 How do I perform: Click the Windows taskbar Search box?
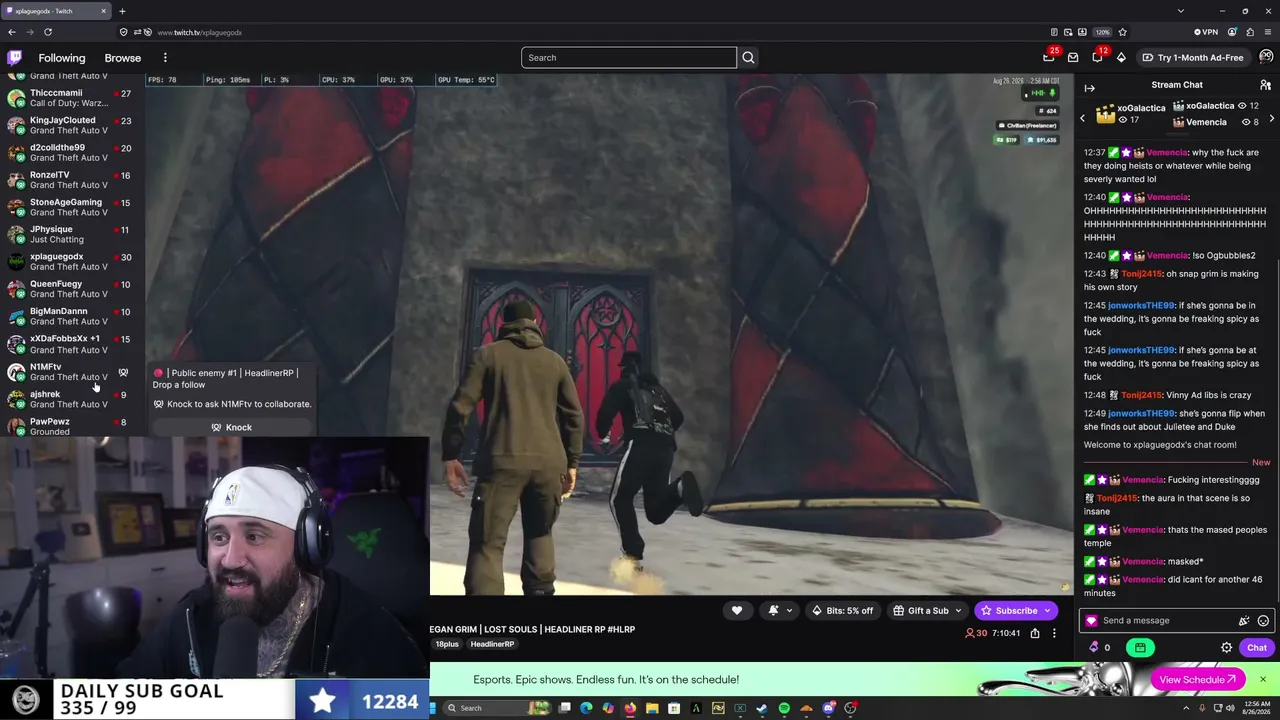[x=495, y=708]
